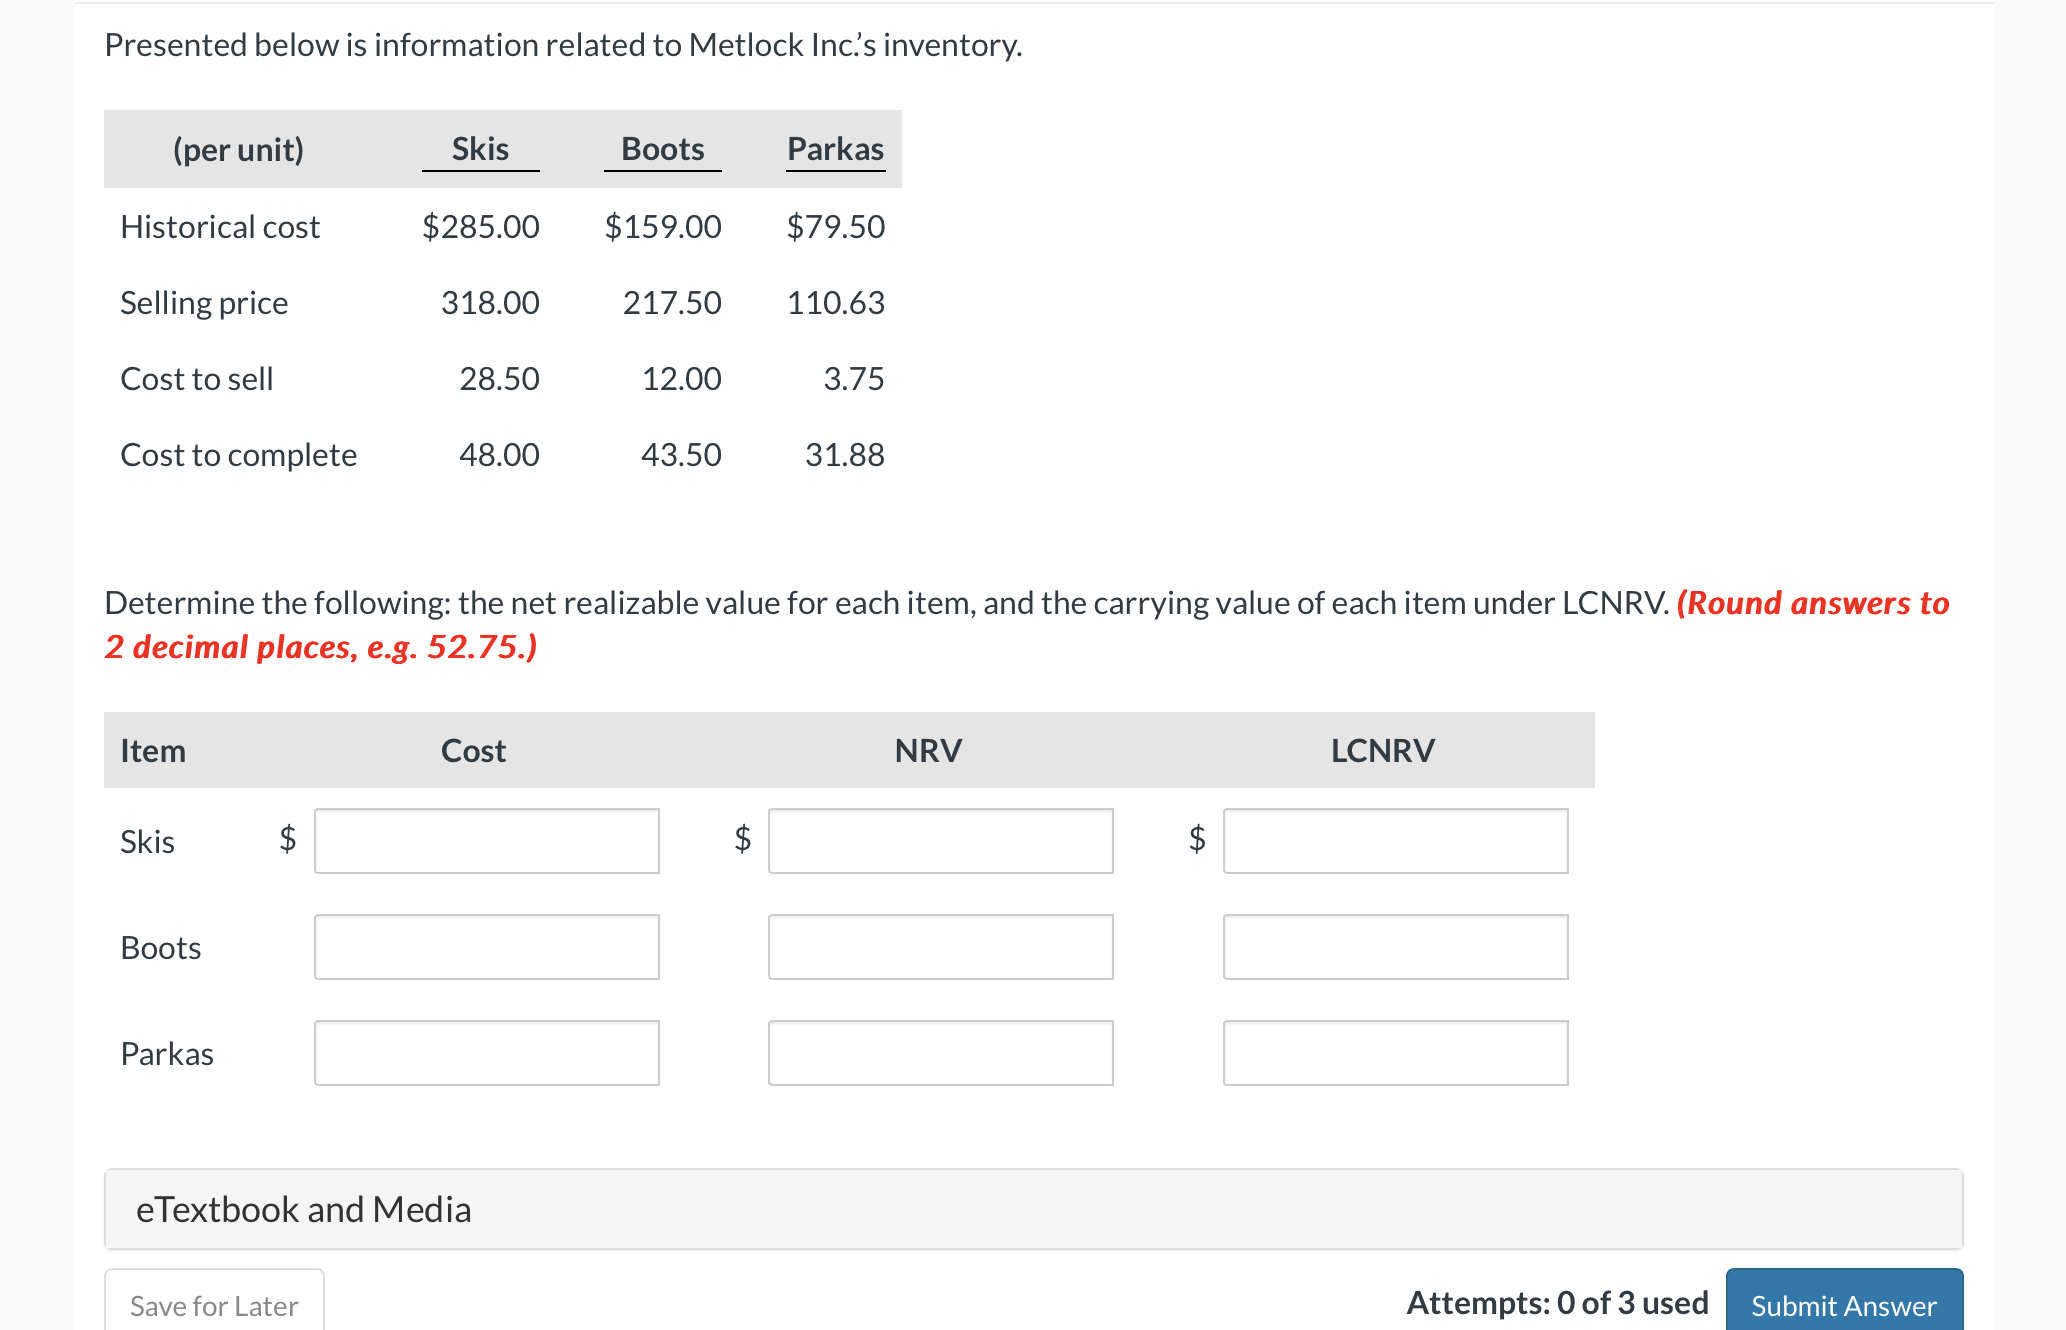
Task: Click the Boots column header
Action: coord(663,148)
